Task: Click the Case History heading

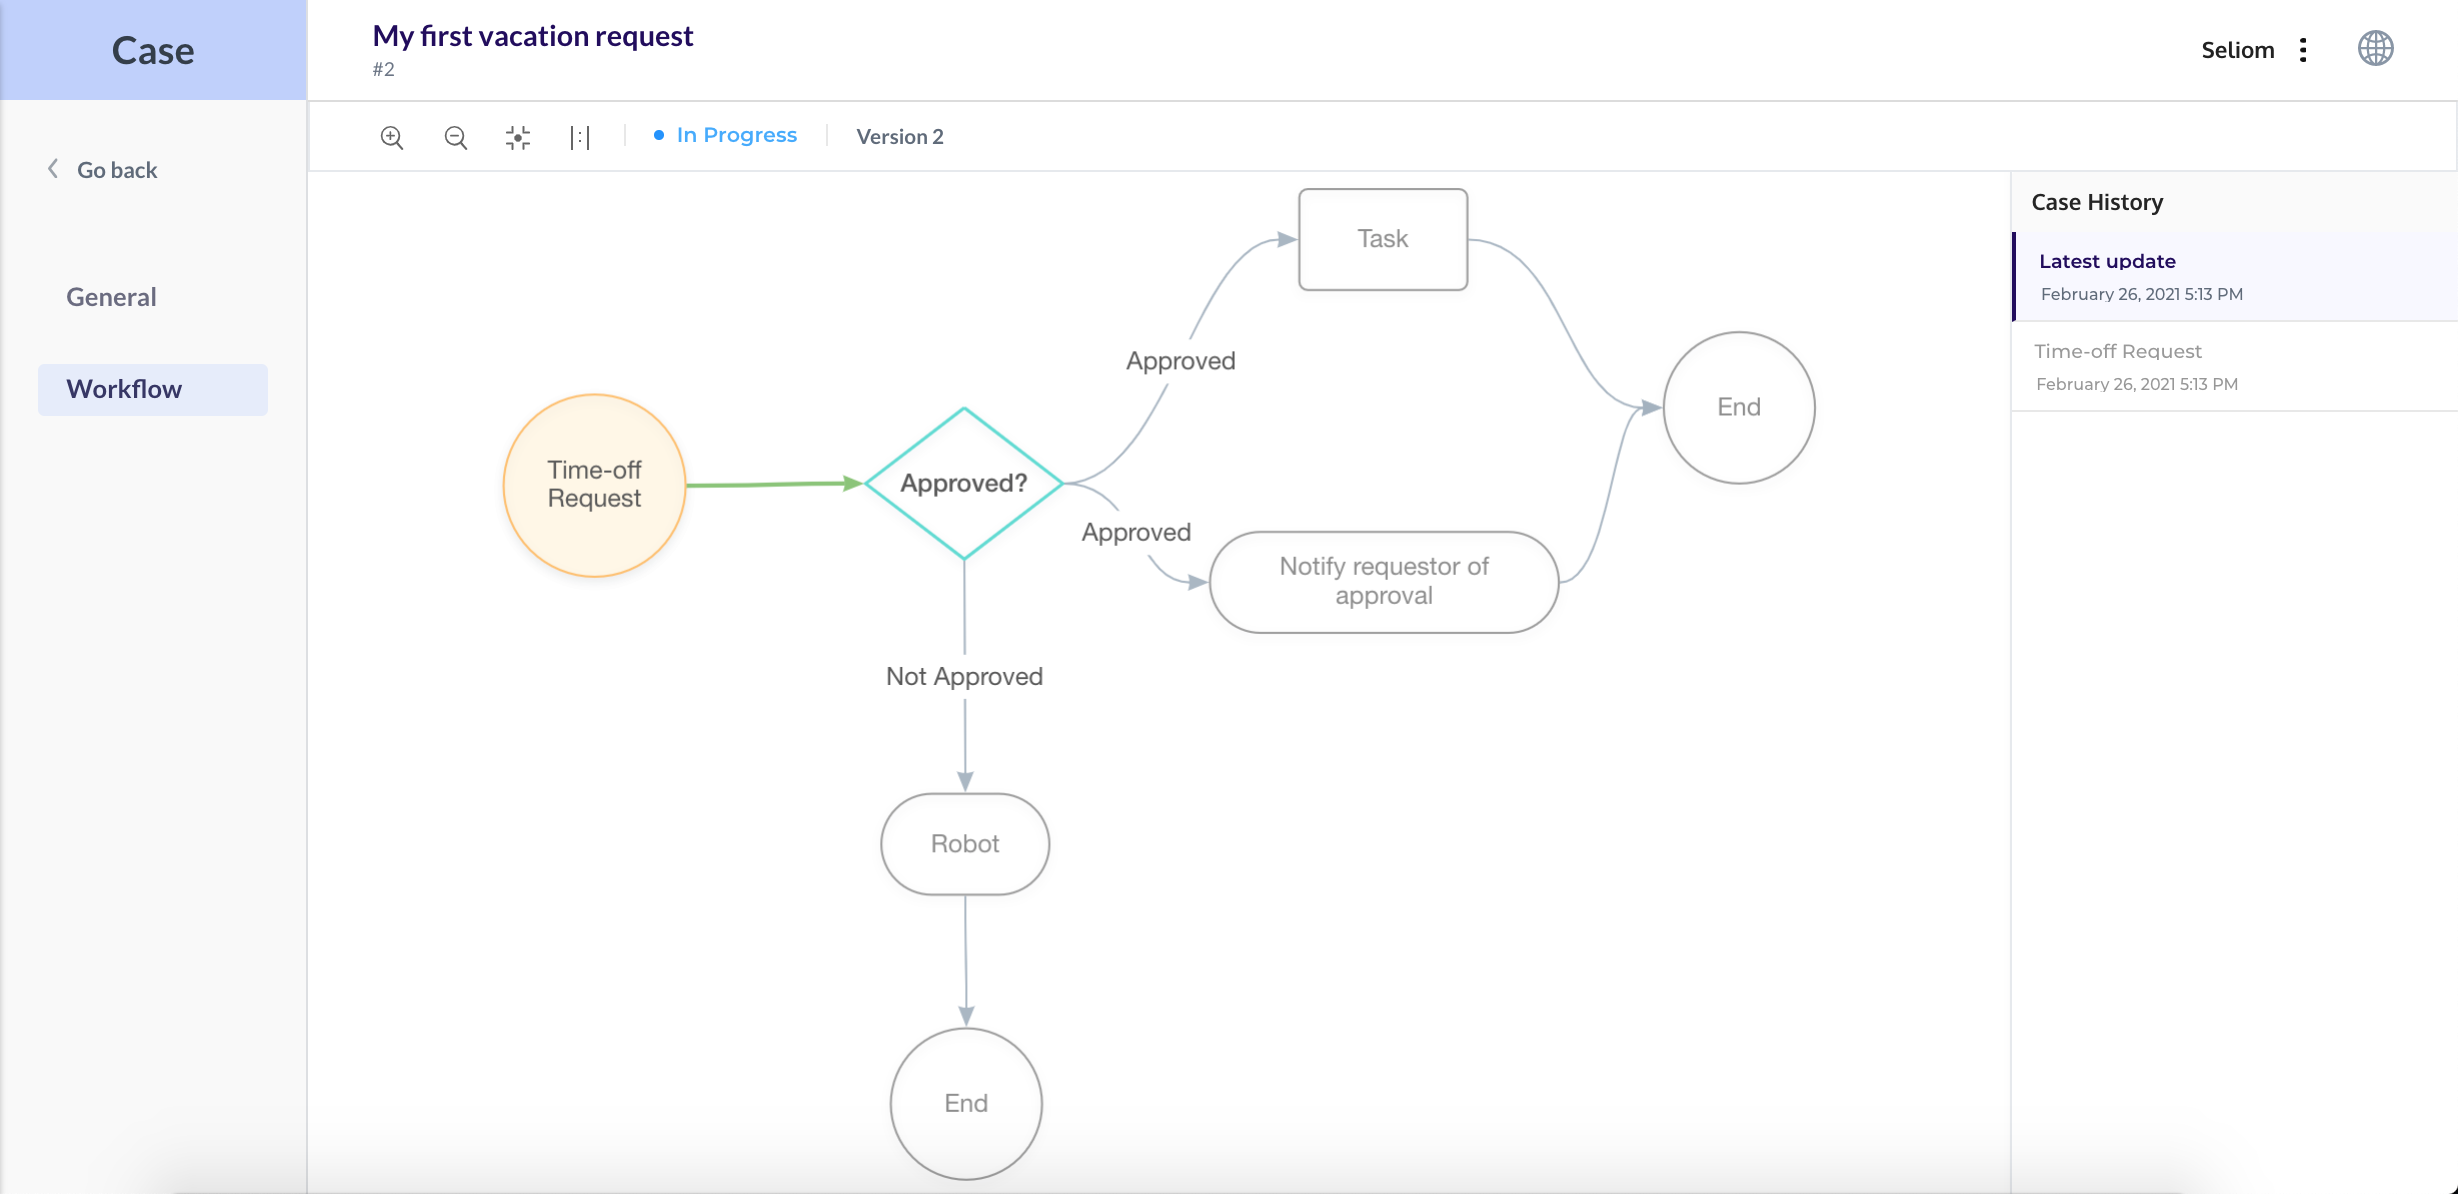Action: pyautogui.click(x=2097, y=202)
